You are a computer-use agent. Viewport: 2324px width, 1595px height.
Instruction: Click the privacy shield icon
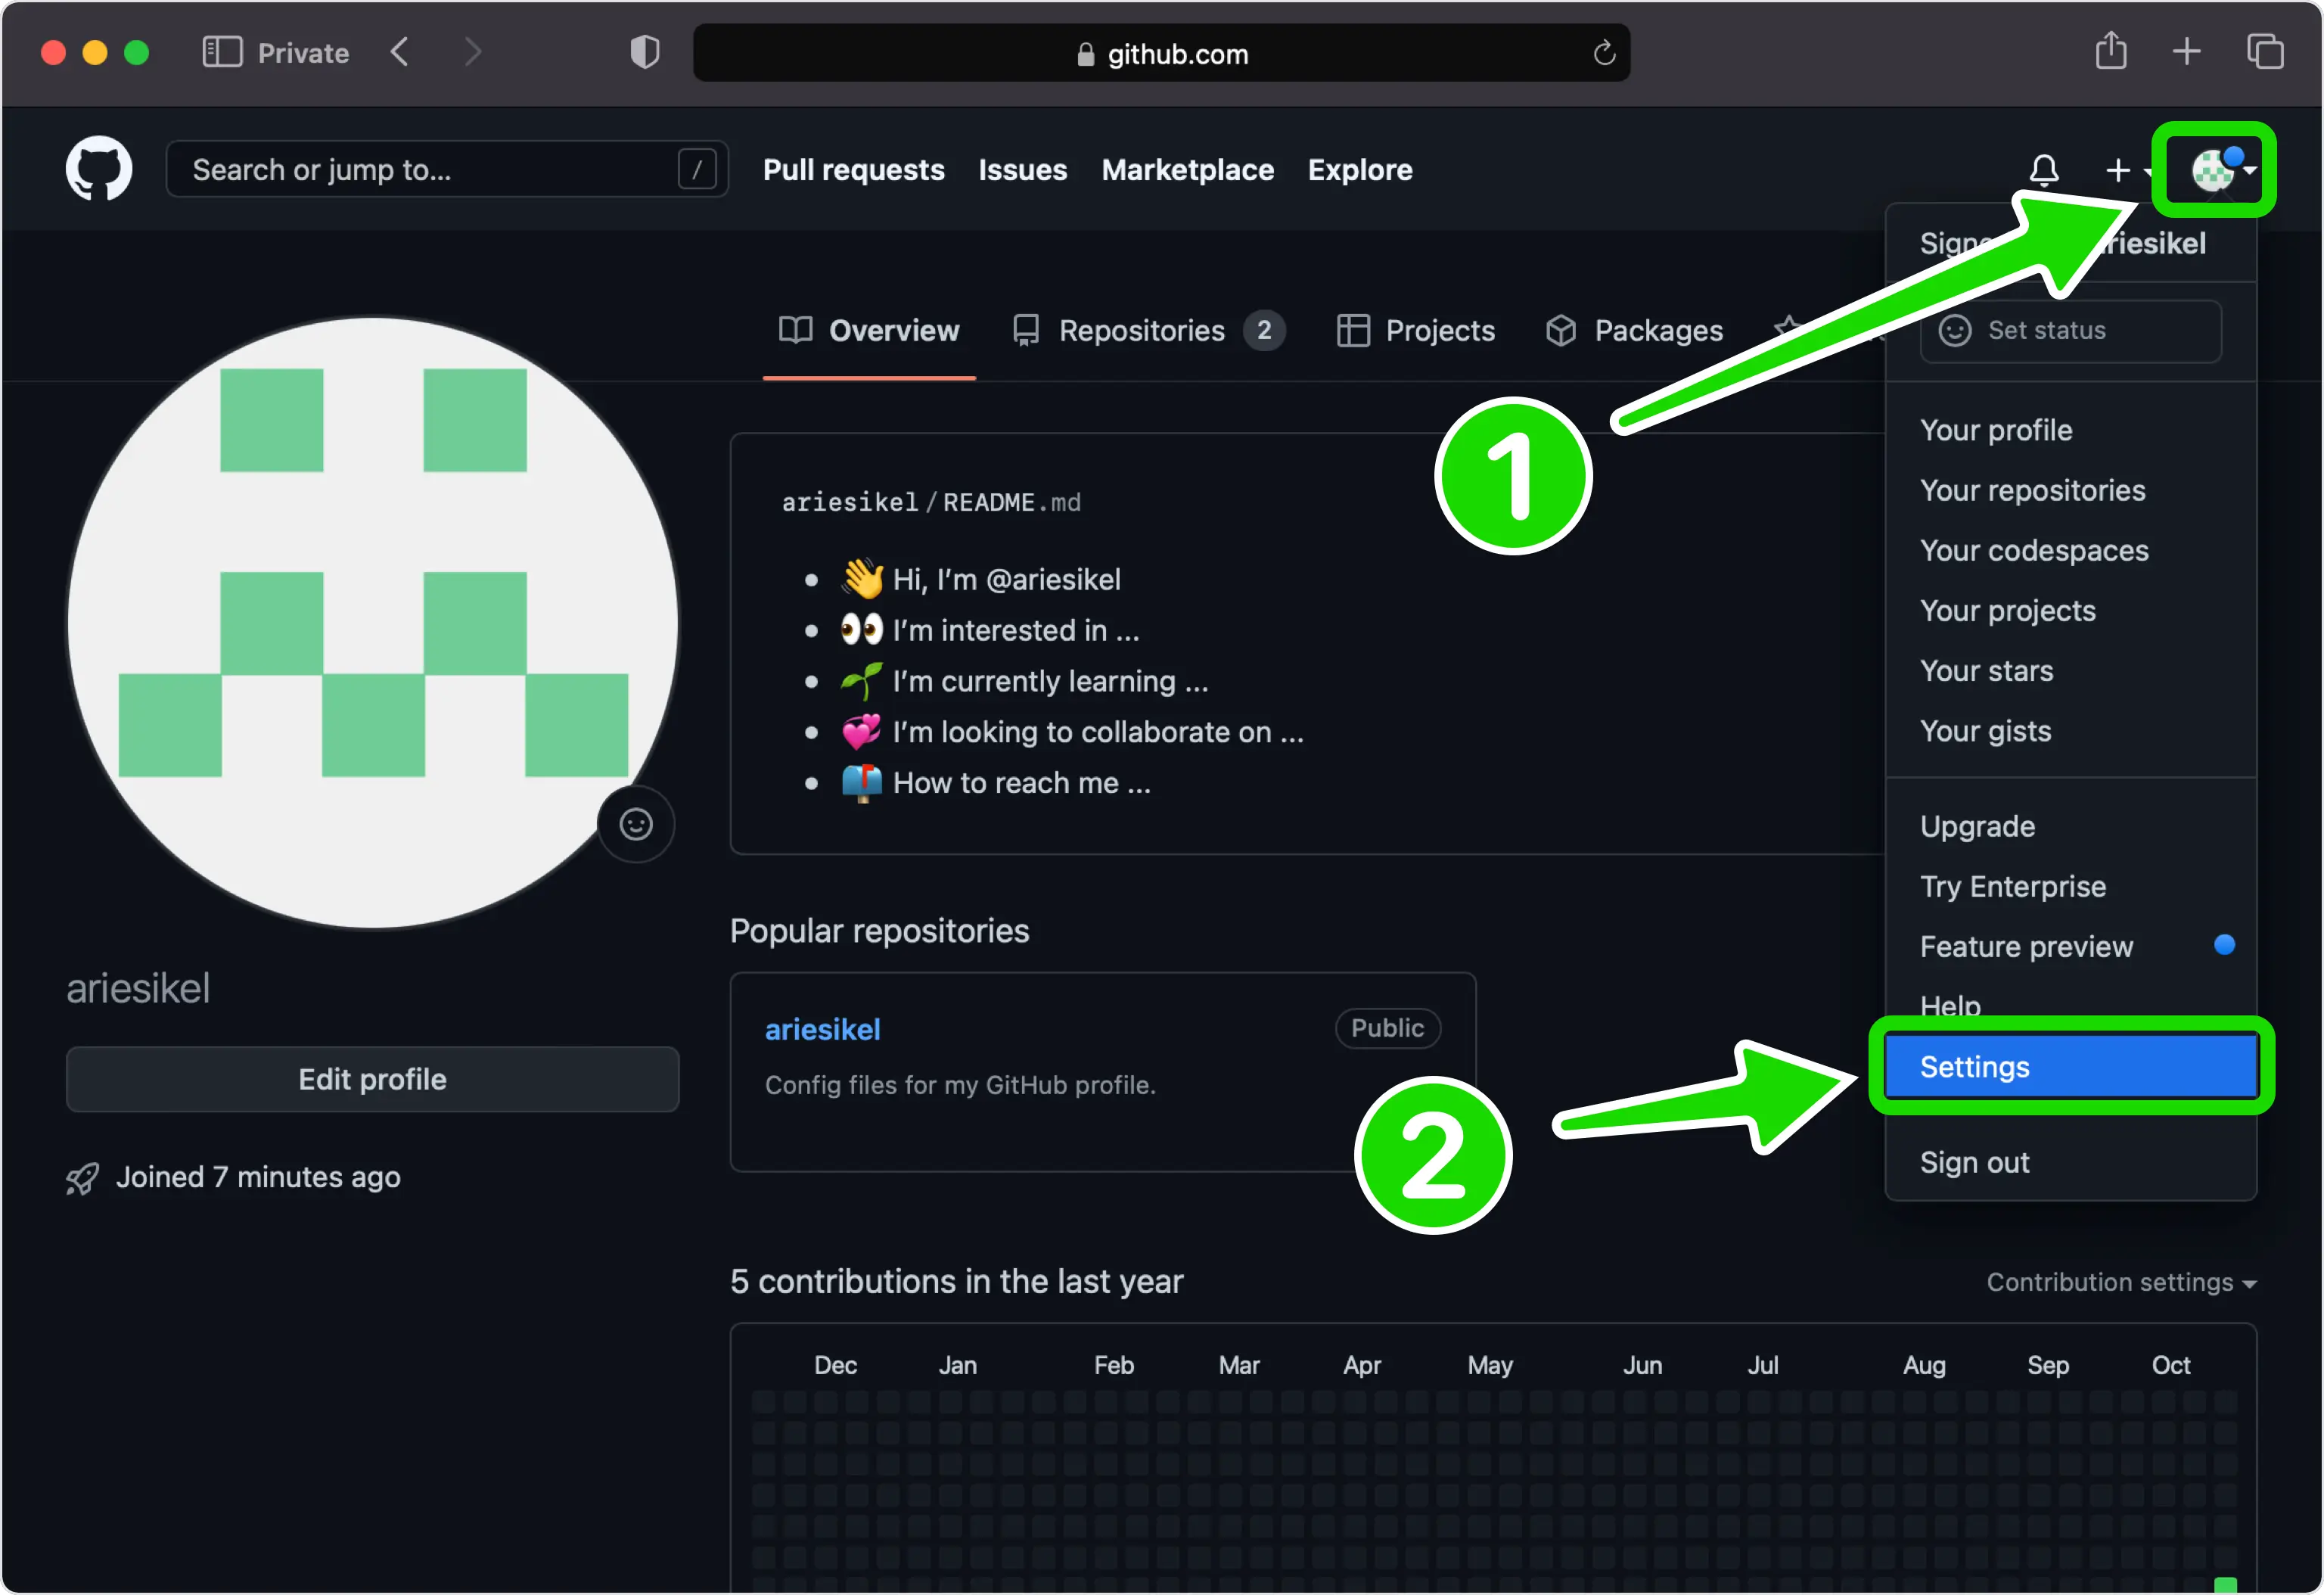coord(645,52)
